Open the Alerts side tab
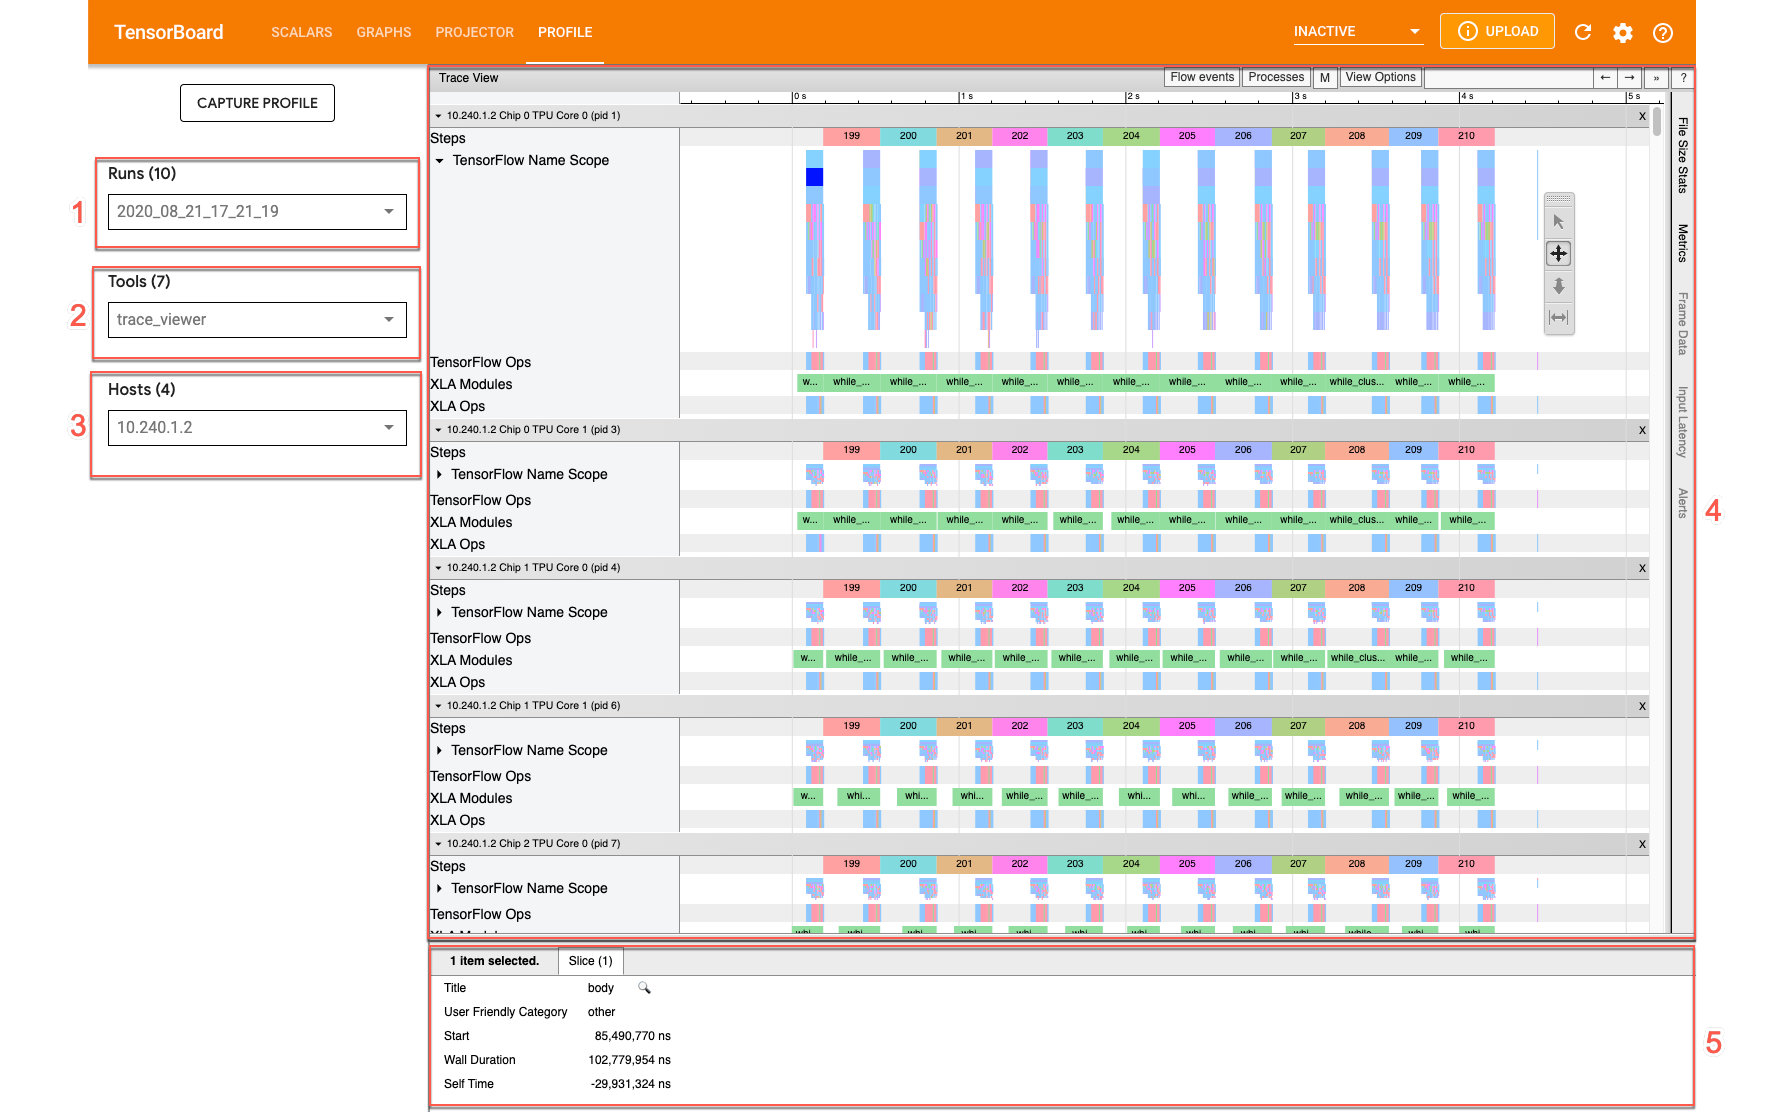Image resolution: width=1787 pixels, height=1112 pixels. coord(1683,503)
